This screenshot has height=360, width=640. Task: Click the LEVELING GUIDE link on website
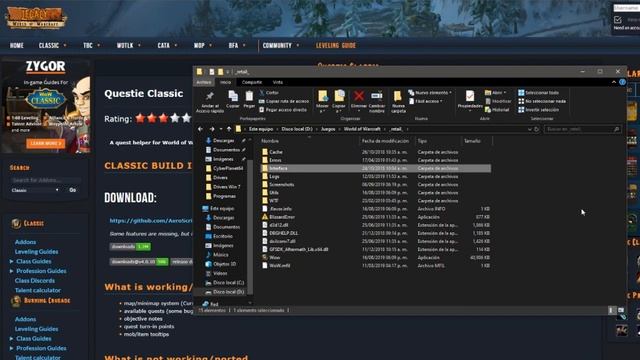[x=336, y=45]
